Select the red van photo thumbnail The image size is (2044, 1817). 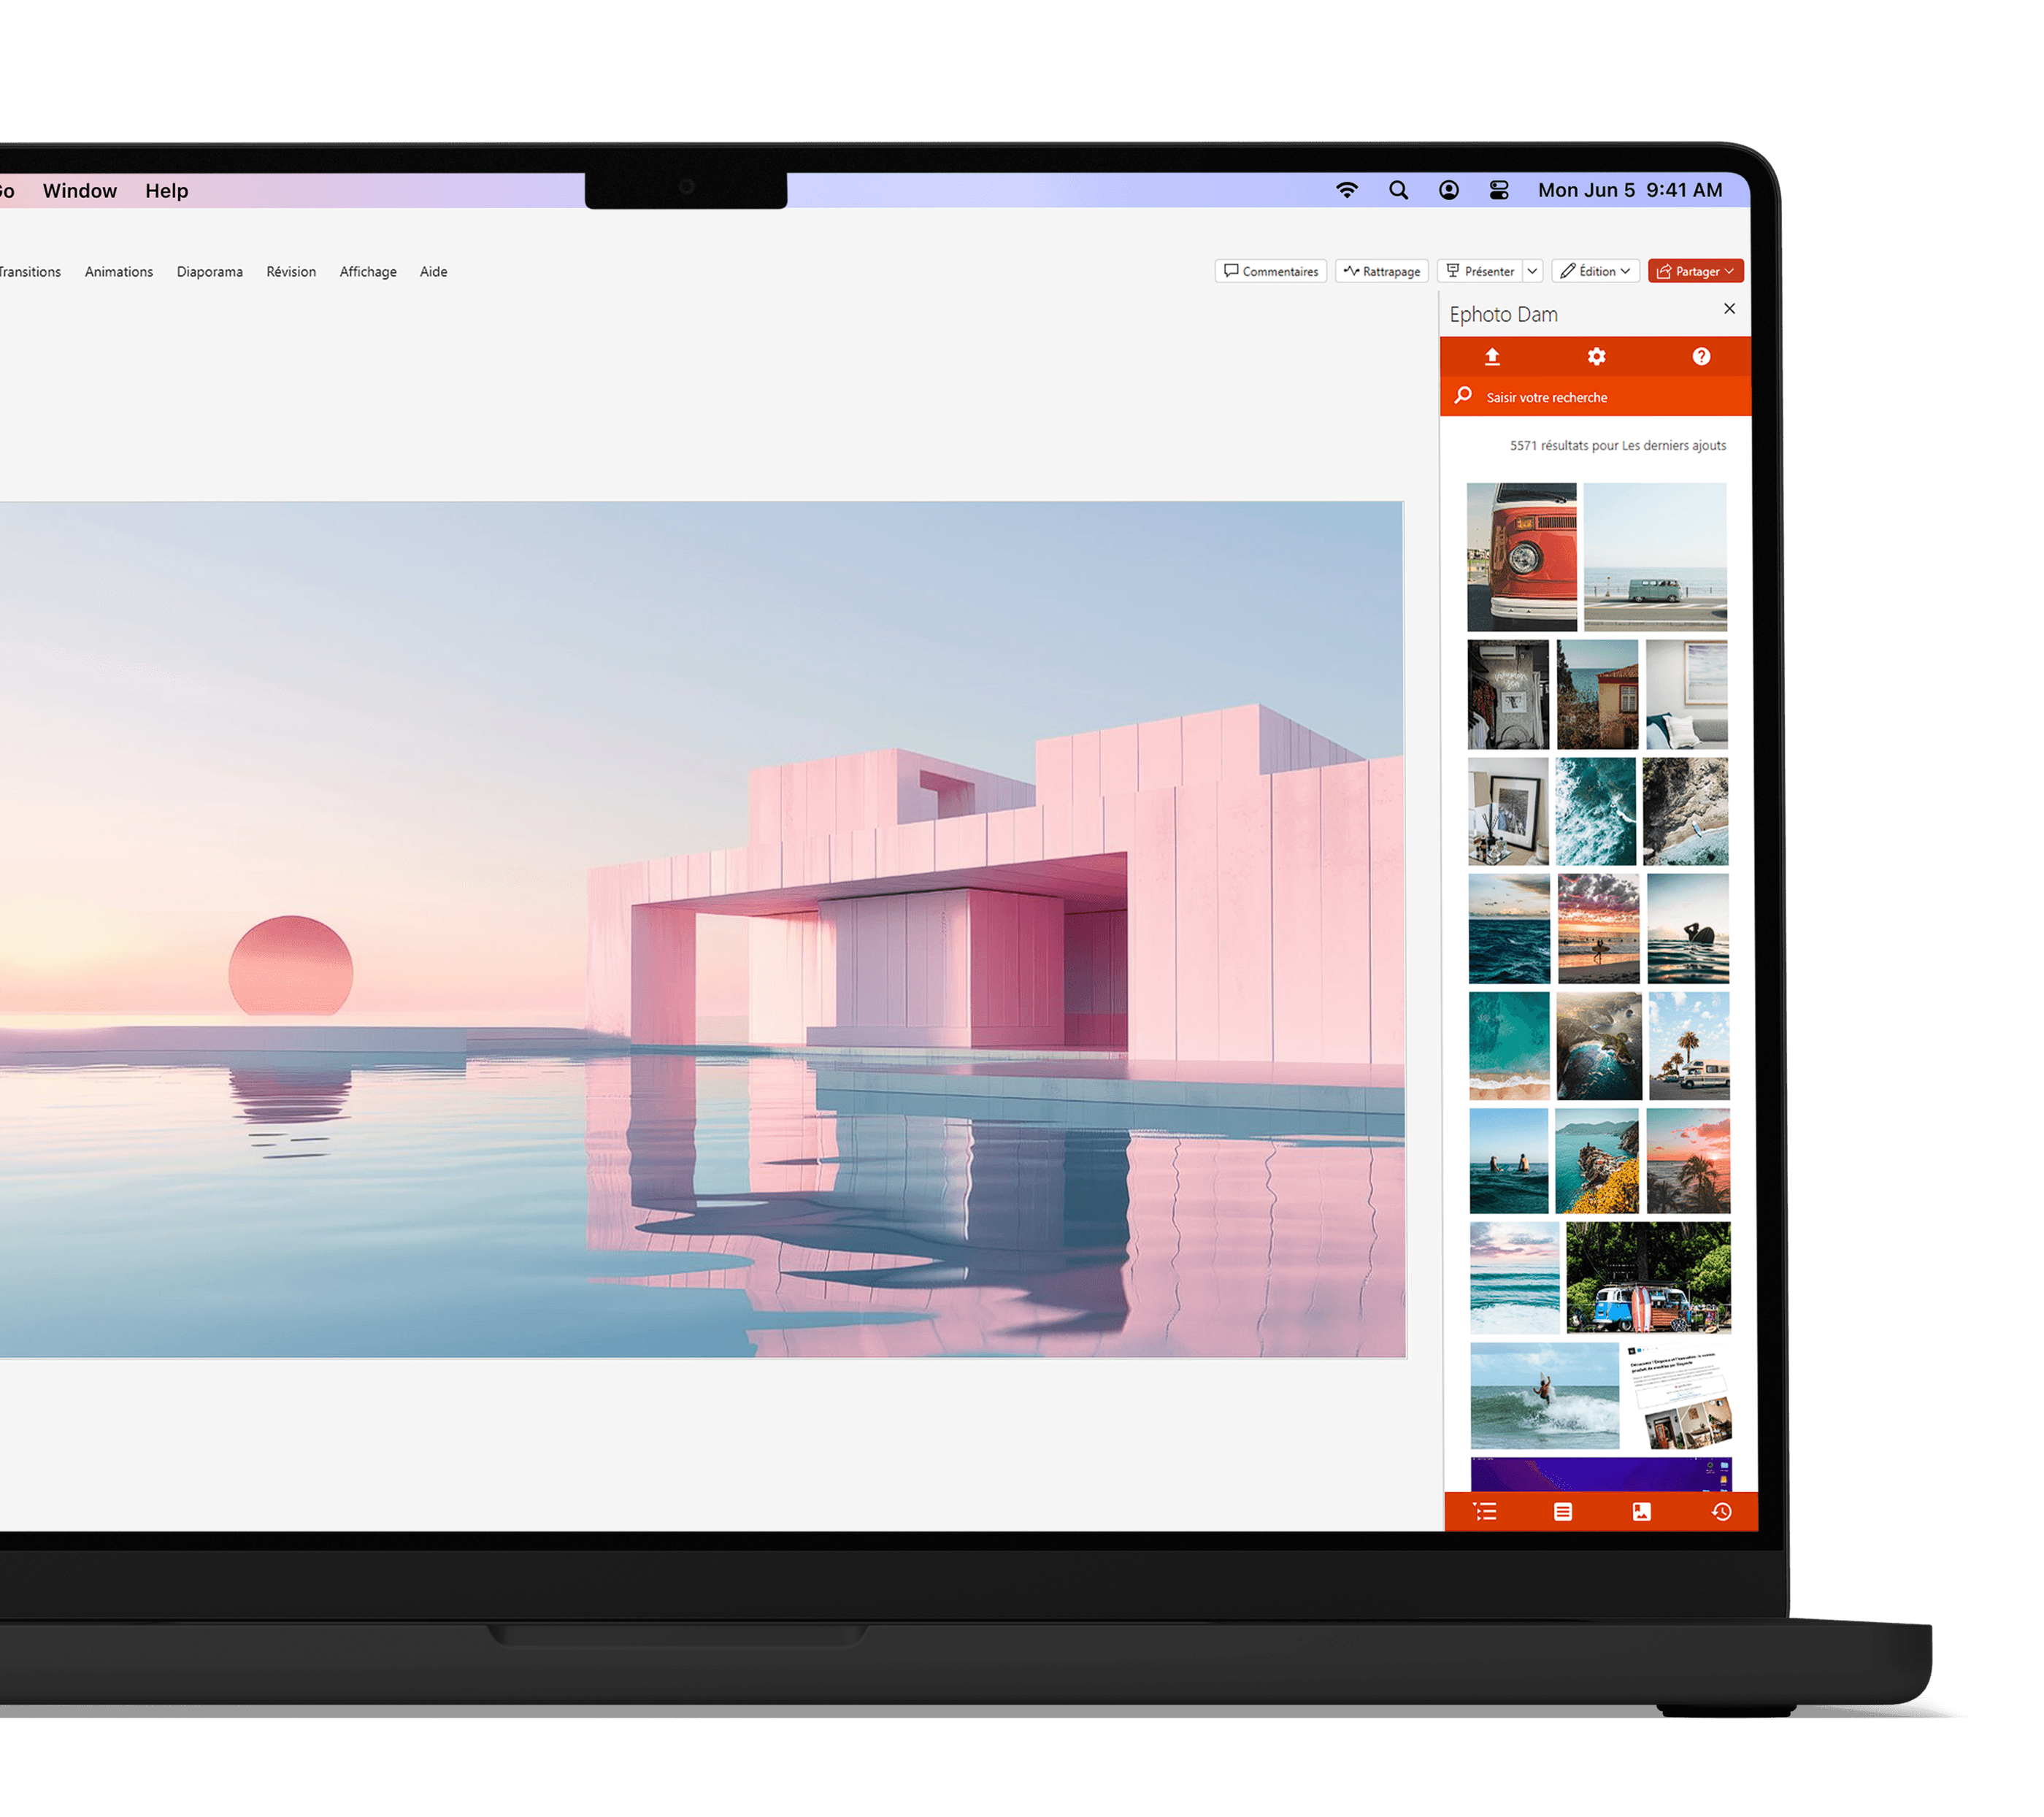pyautogui.click(x=1521, y=557)
